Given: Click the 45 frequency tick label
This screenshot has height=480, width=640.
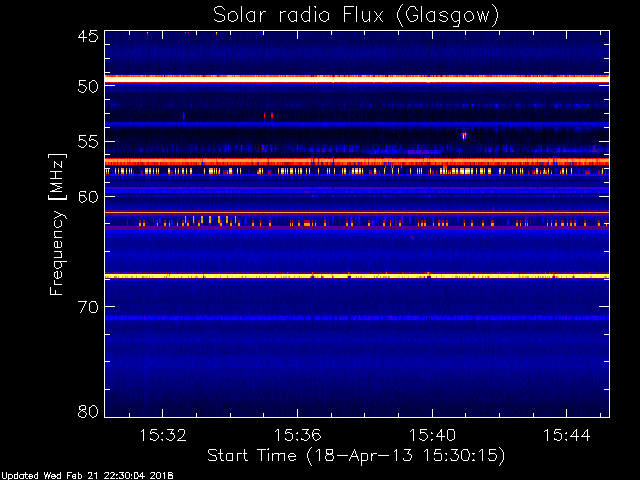Looking at the screenshot, I should click(x=88, y=36).
